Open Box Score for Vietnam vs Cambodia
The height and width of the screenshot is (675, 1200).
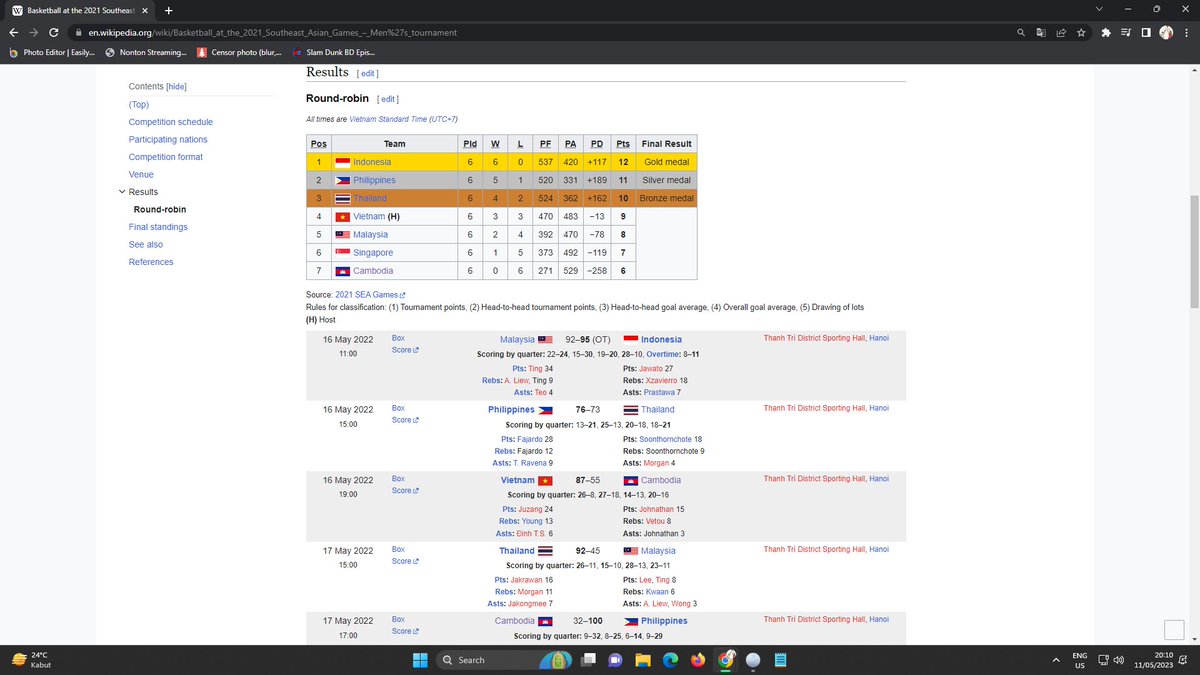click(404, 485)
